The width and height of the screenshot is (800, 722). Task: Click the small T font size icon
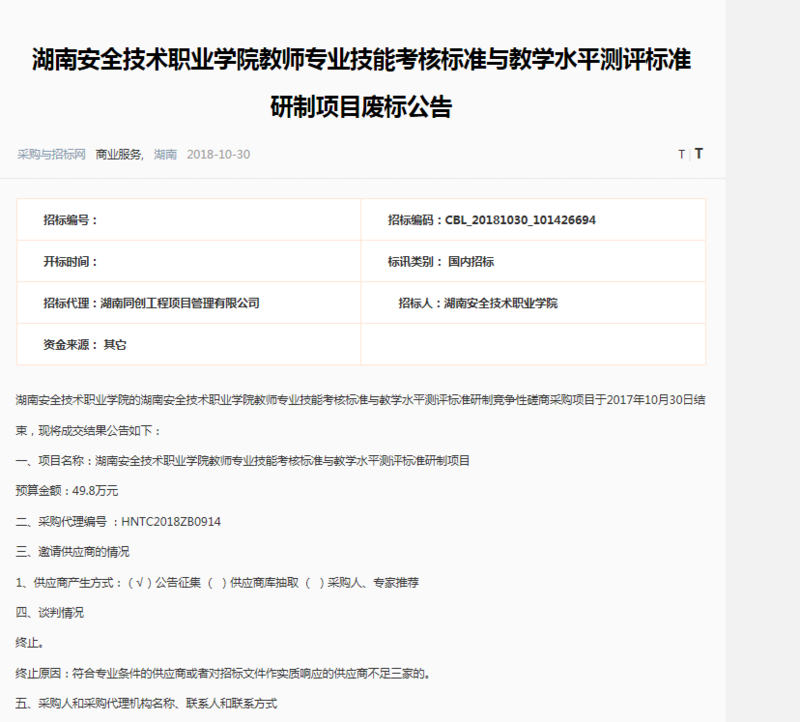click(x=681, y=154)
